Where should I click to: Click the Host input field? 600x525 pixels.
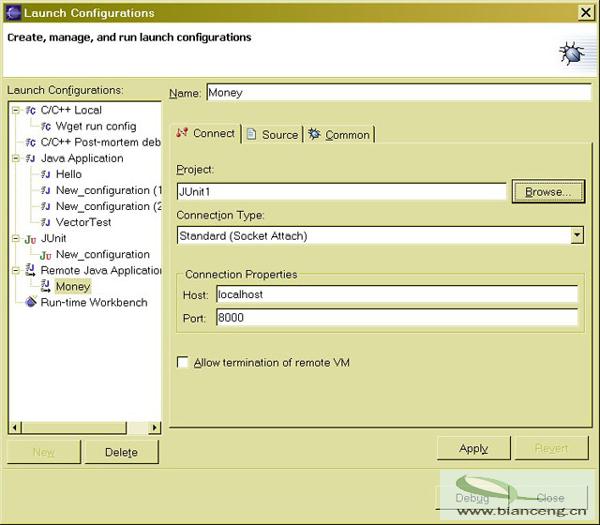coord(397,294)
